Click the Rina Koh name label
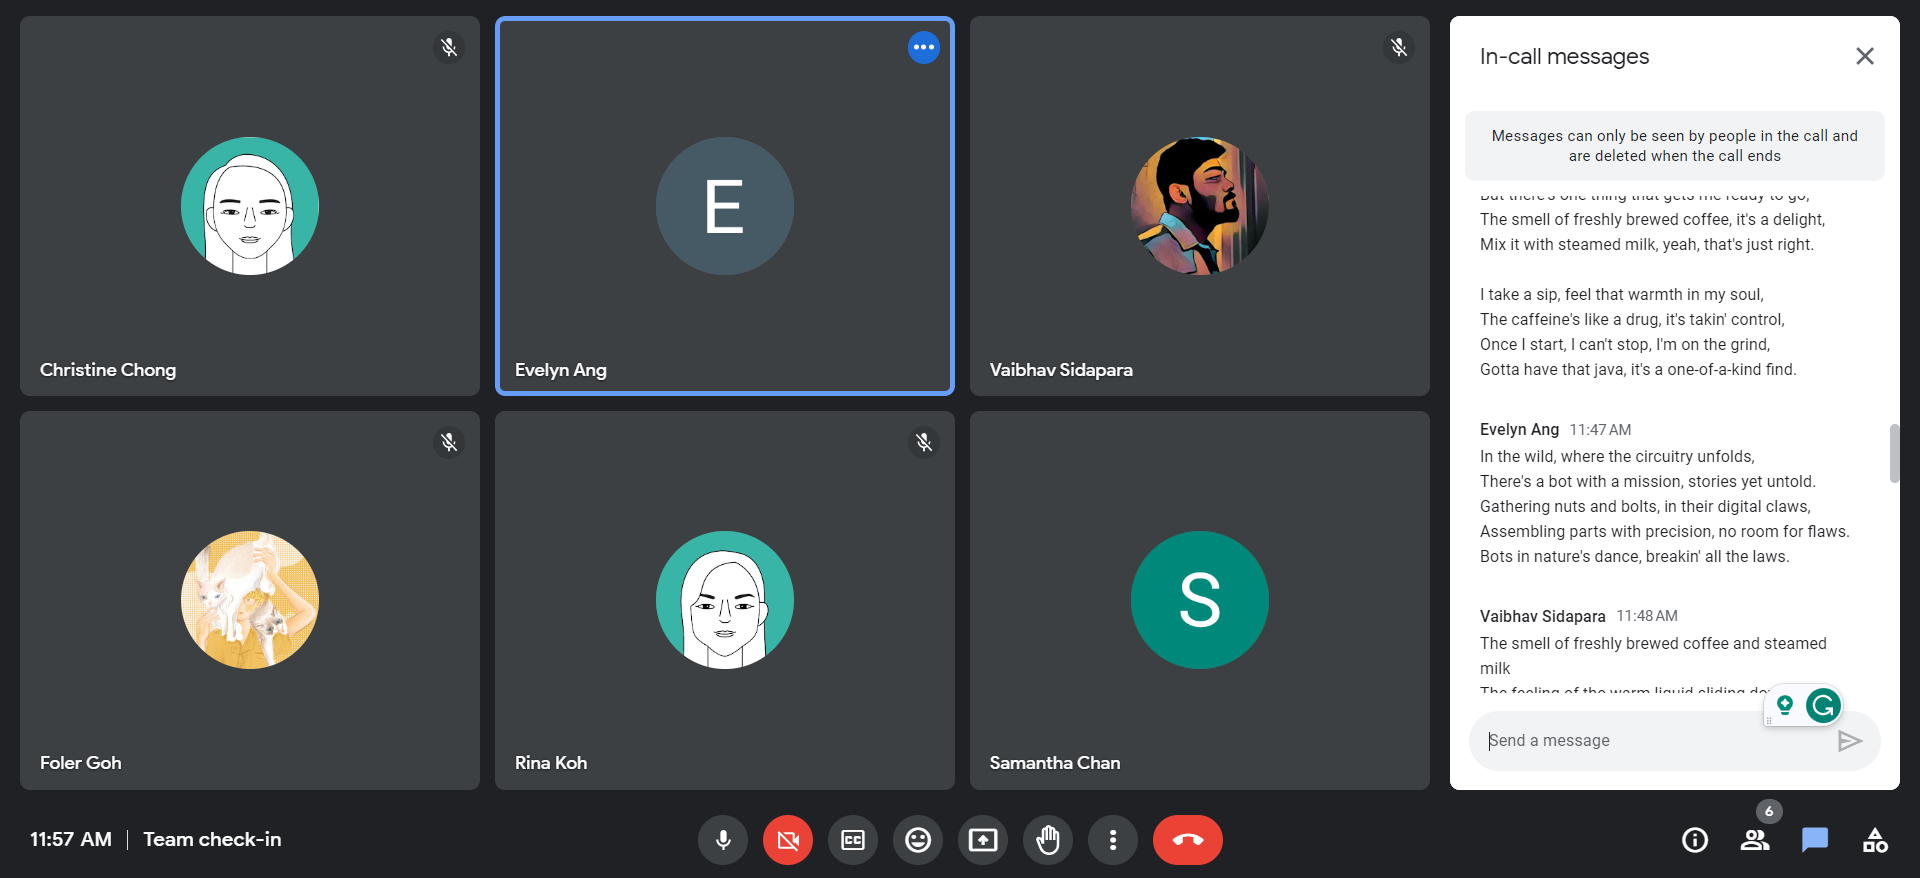Screen dimensions: 1920x878 pos(551,763)
